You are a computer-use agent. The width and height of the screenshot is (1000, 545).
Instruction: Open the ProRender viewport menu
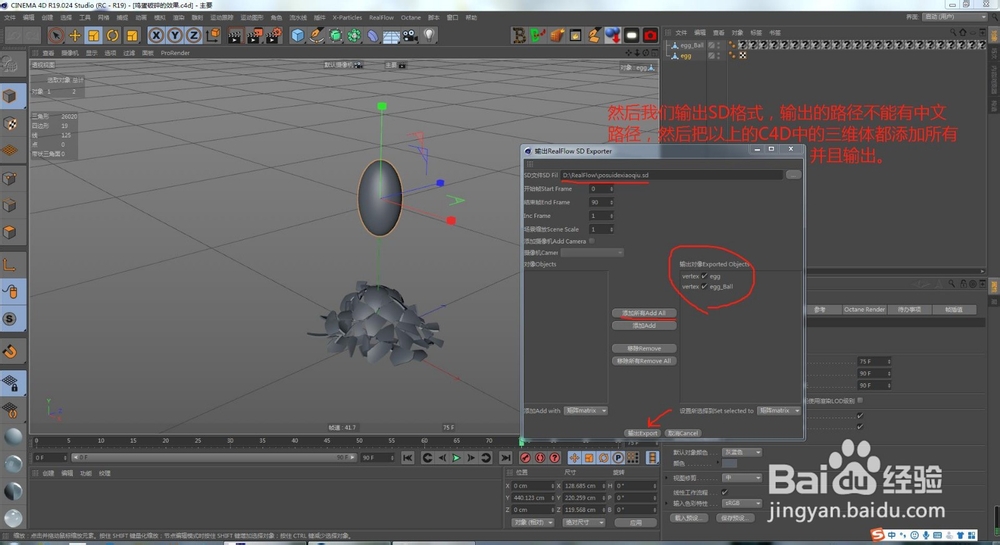(175, 53)
